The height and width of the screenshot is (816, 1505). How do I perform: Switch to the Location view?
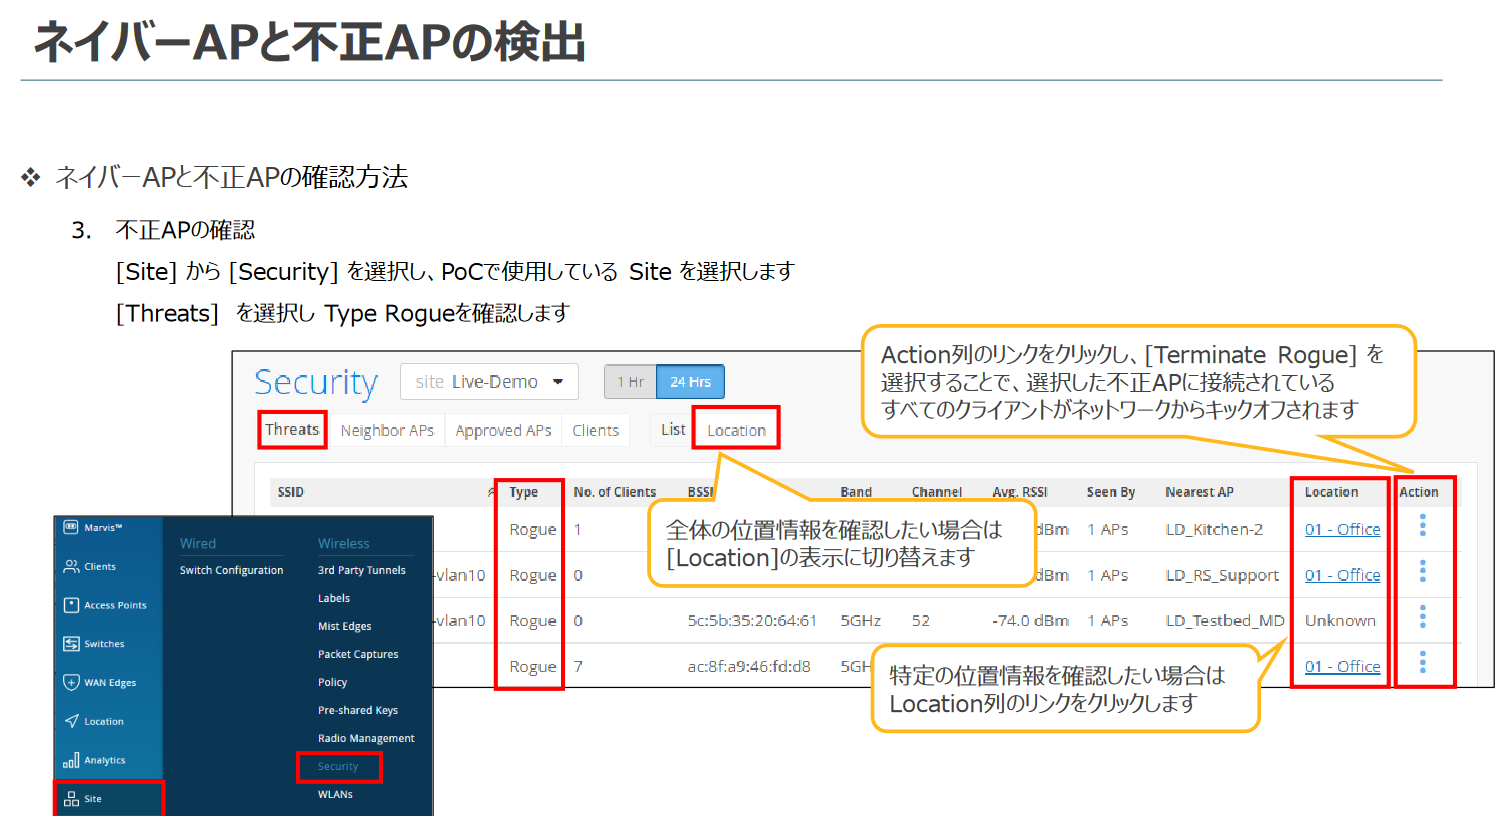[x=736, y=430]
